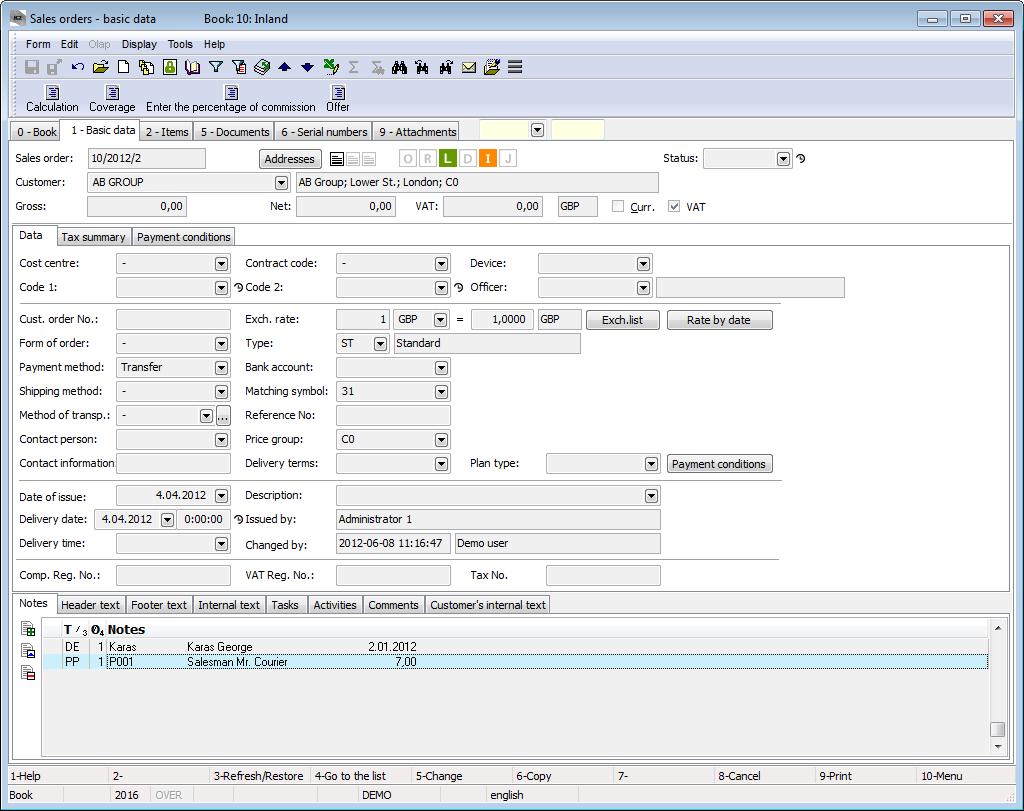Viewport: 1024px width, 811px height.
Task: Click the stacked sheets refresh icon
Action: click(x=262, y=67)
